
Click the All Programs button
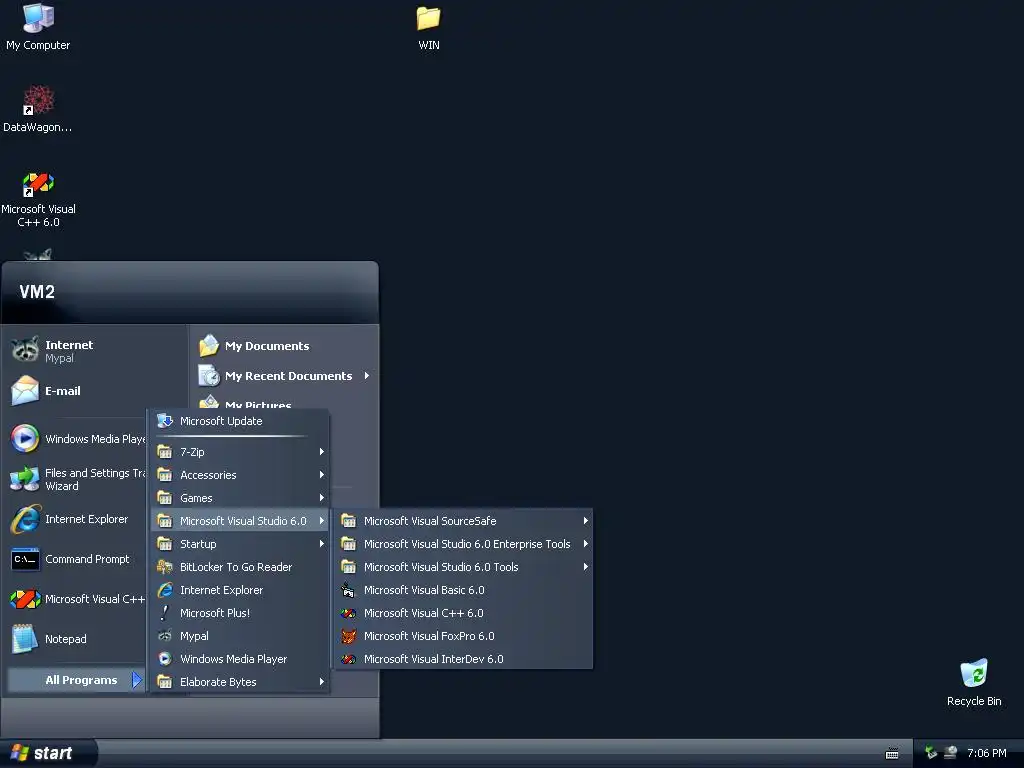click(x=76, y=680)
